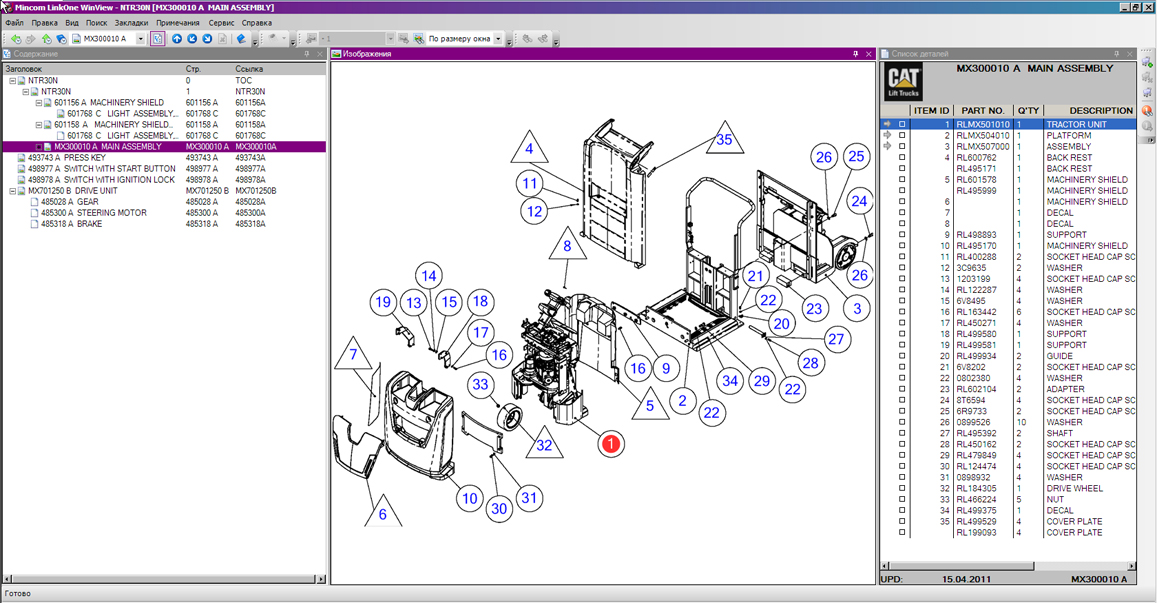
Task: Collapse the MX701250 B DRIVE UNIT node
Action: pyautogui.click(x=12, y=191)
